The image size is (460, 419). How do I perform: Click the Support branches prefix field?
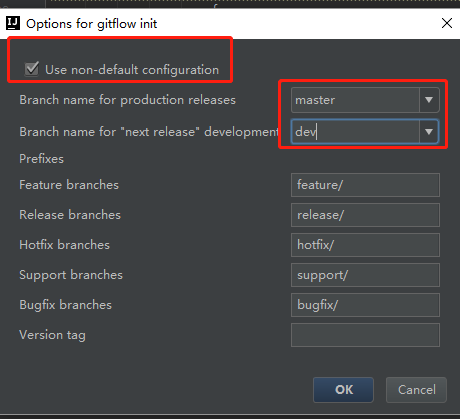click(365, 275)
